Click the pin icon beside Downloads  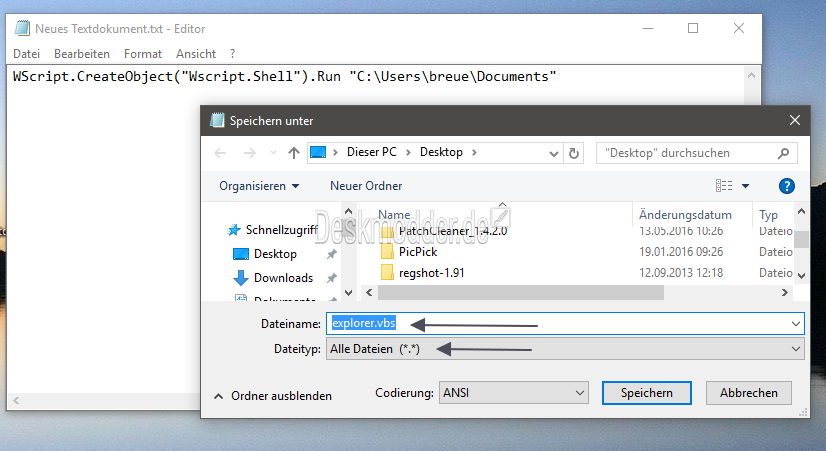[x=332, y=278]
